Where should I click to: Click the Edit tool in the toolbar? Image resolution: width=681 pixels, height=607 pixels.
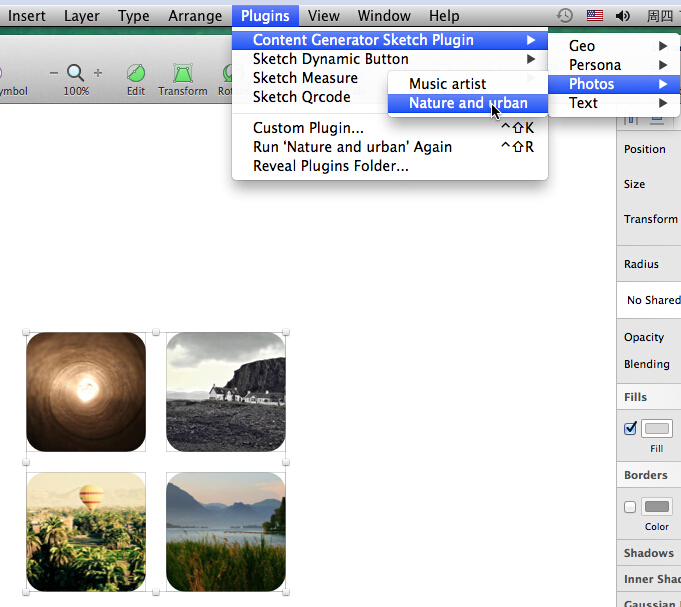(135, 74)
